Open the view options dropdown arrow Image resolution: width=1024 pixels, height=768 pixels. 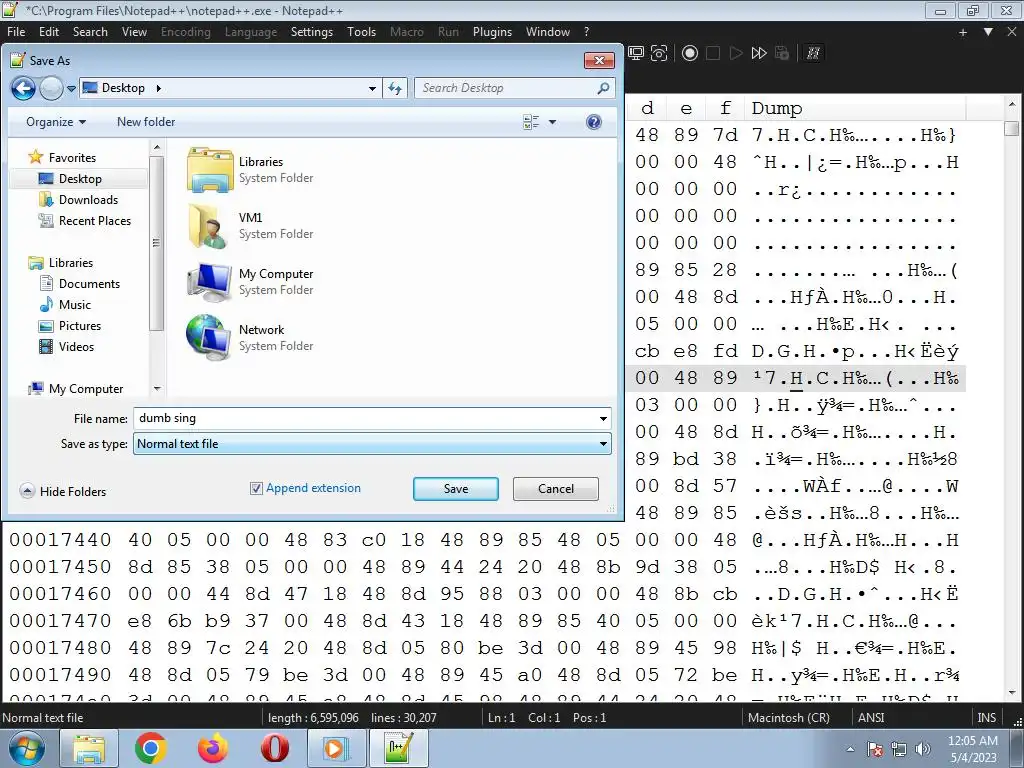[x=552, y=122]
